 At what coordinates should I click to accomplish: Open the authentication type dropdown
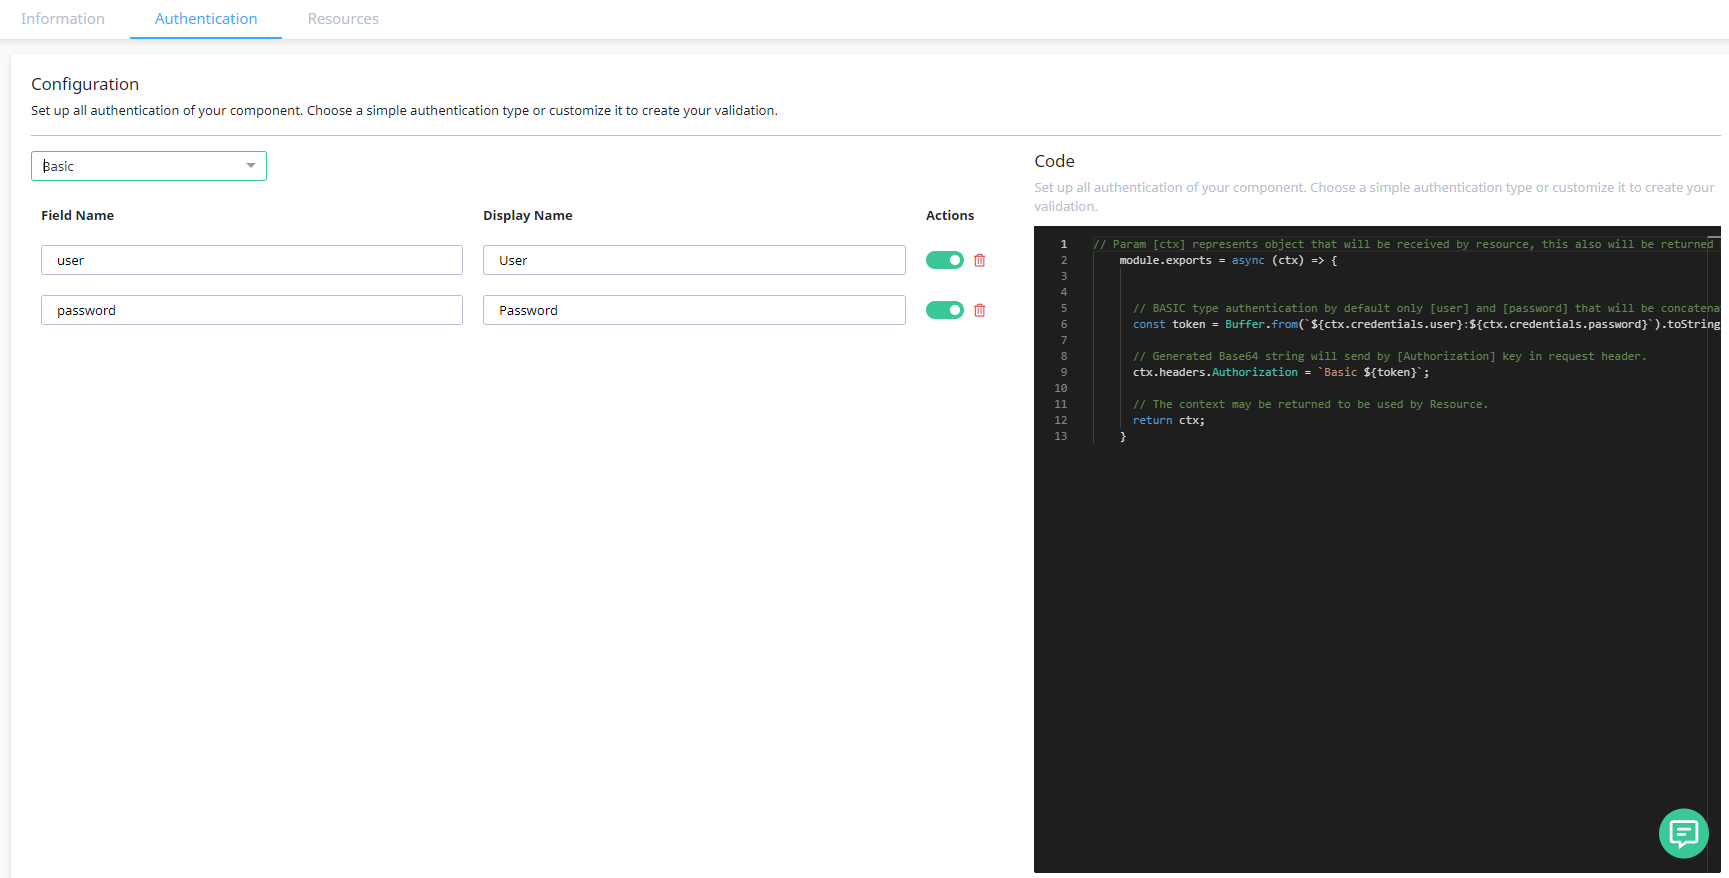coord(149,166)
